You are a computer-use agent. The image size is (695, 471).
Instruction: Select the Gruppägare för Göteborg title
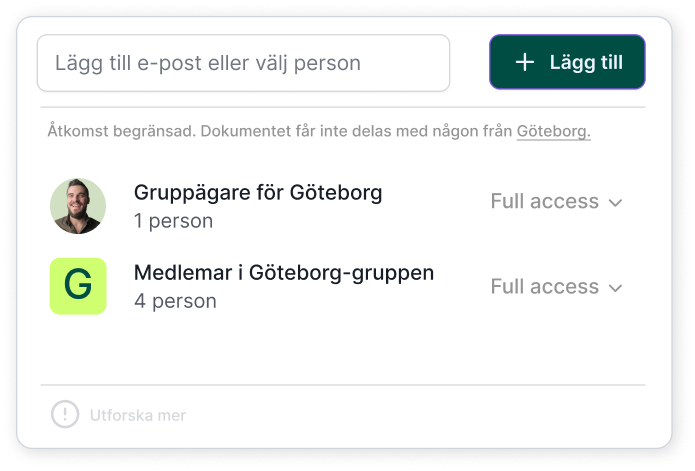(x=258, y=192)
